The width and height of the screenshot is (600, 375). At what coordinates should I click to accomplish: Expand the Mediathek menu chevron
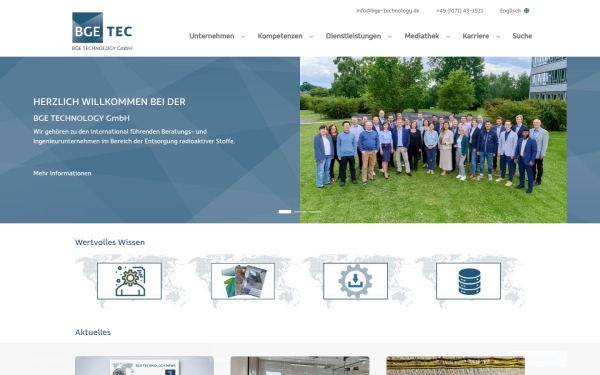coord(448,37)
